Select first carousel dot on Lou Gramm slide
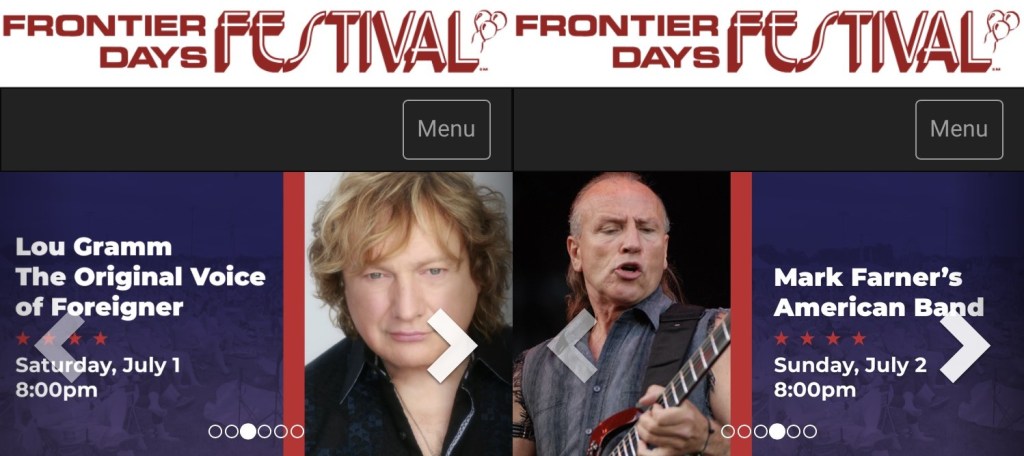This screenshot has width=1024, height=456. coord(215,431)
